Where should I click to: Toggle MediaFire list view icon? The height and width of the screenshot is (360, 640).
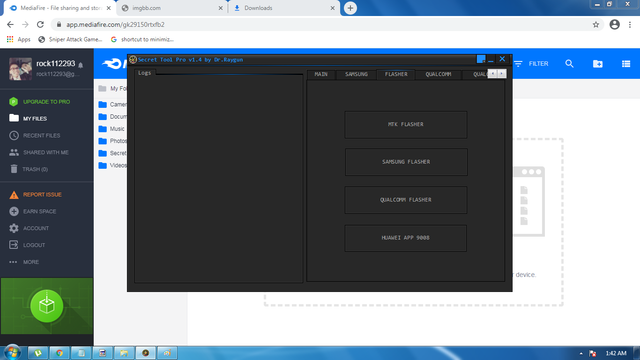[x=626, y=64]
